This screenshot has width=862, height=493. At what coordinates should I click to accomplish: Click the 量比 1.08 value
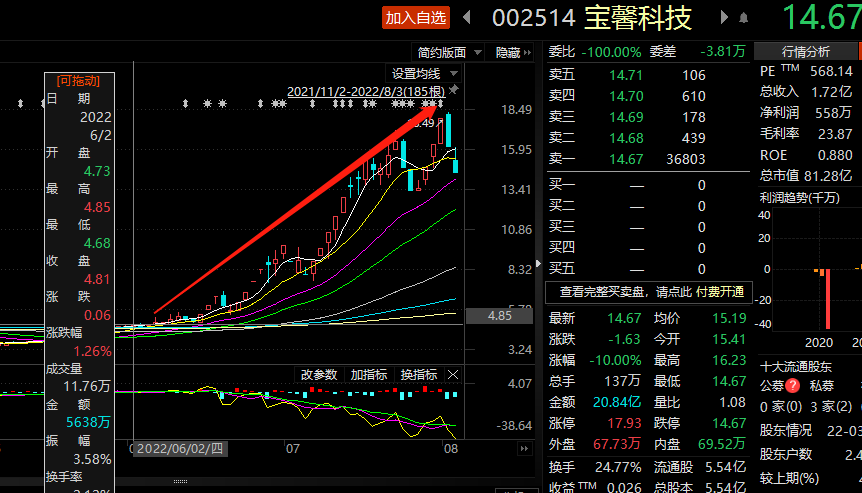click(732, 402)
